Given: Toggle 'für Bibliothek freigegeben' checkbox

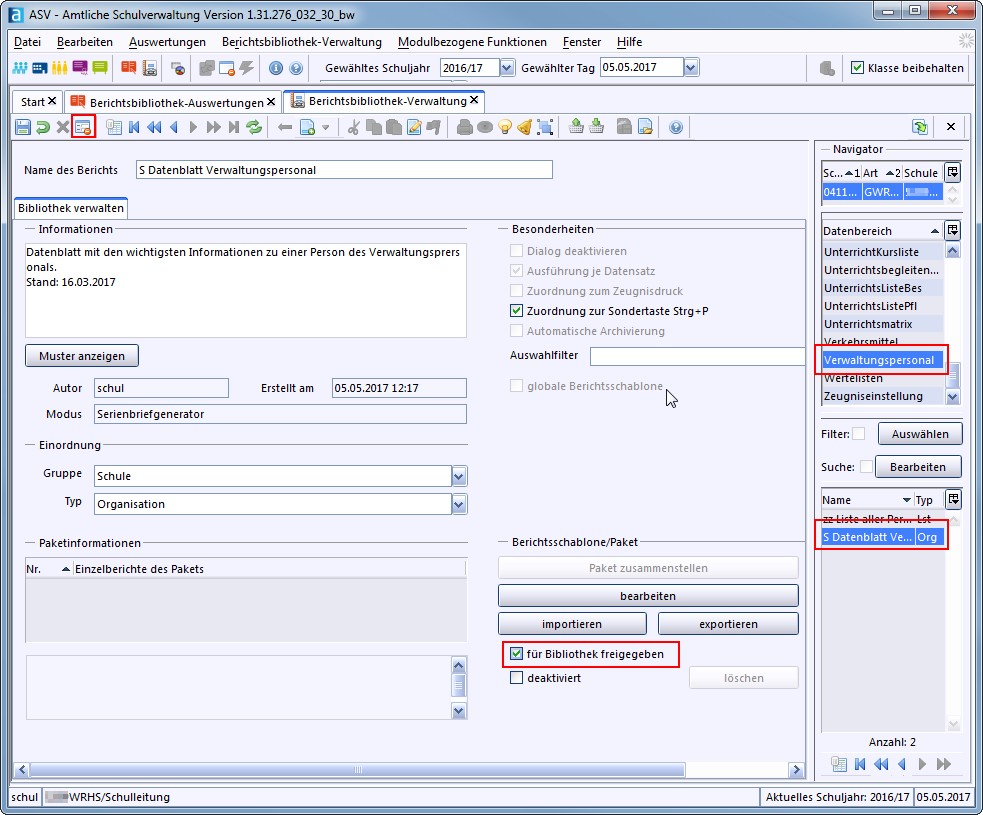Looking at the screenshot, I should [517, 654].
